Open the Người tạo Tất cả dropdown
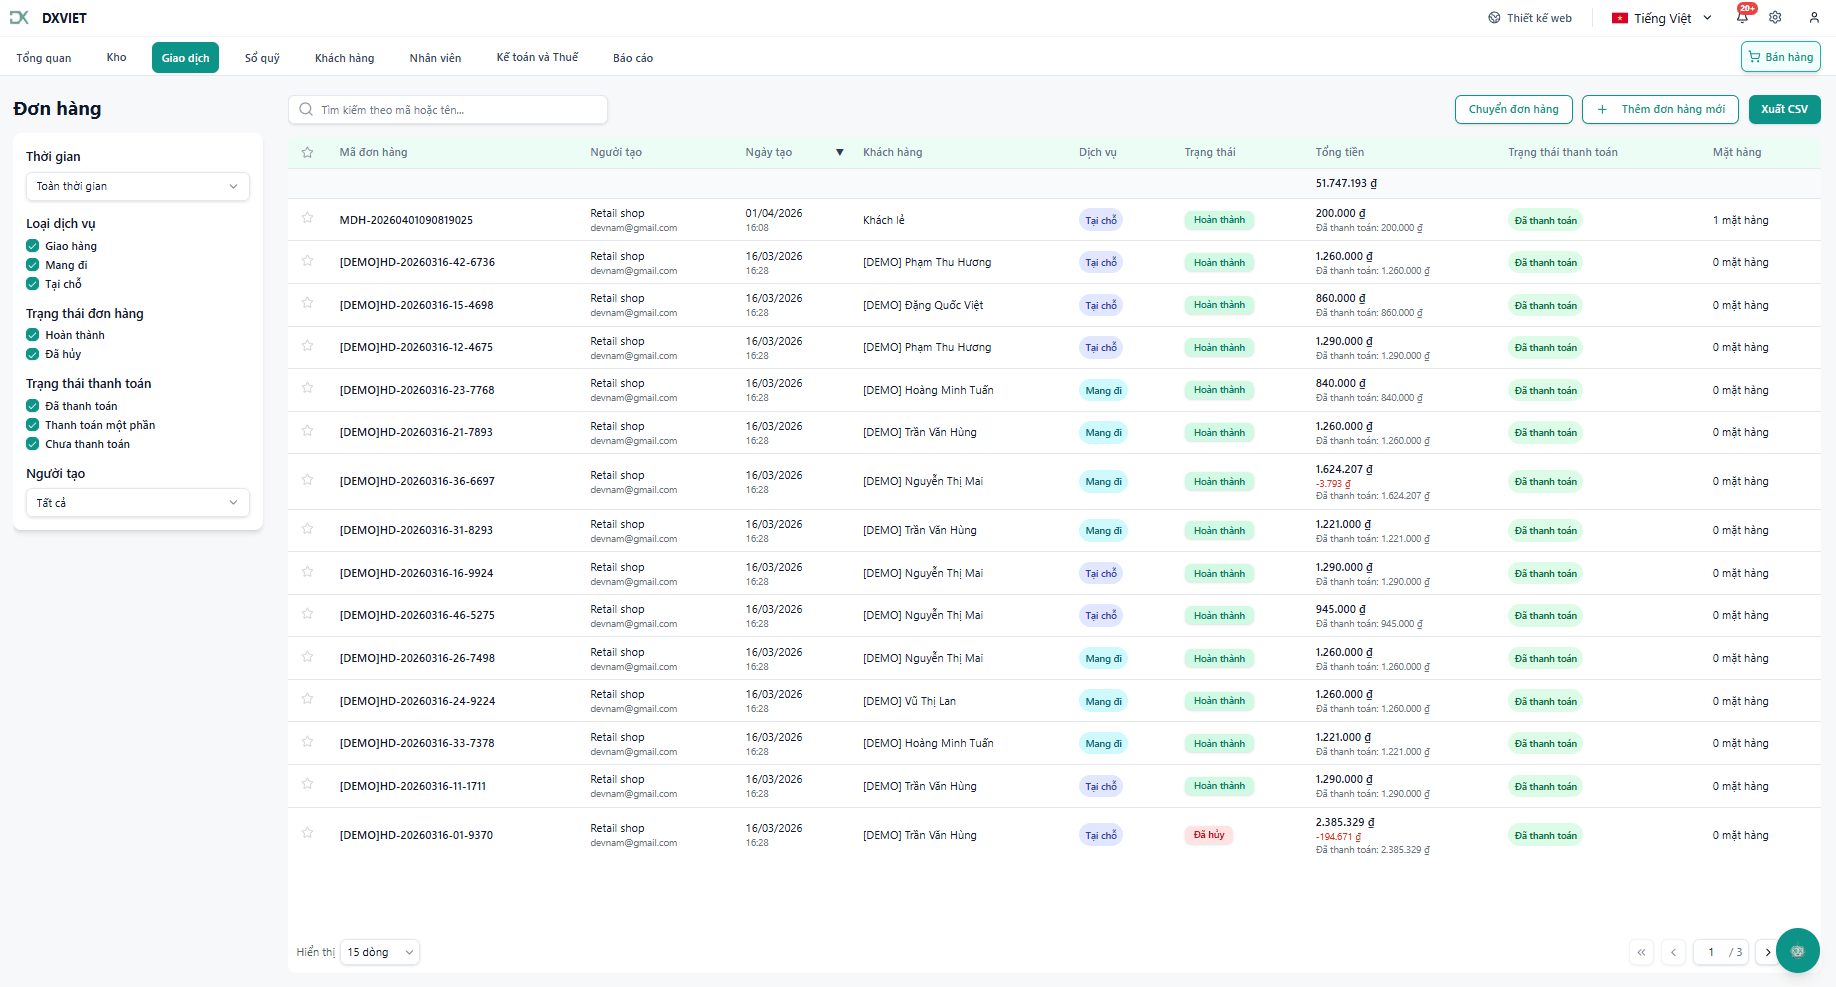The width and height of the screenshot is (1836, 987). (137, 503)
